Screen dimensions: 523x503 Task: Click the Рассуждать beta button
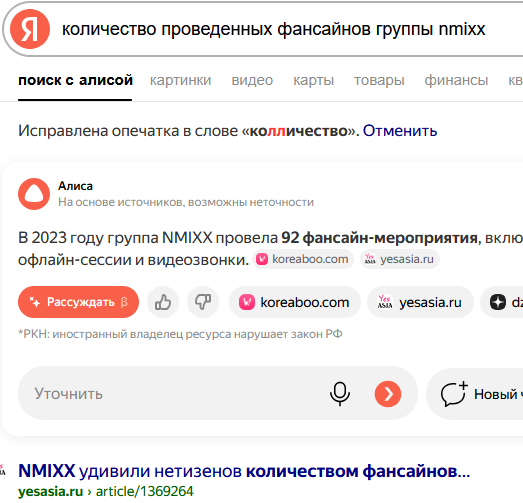click(78, 302)
